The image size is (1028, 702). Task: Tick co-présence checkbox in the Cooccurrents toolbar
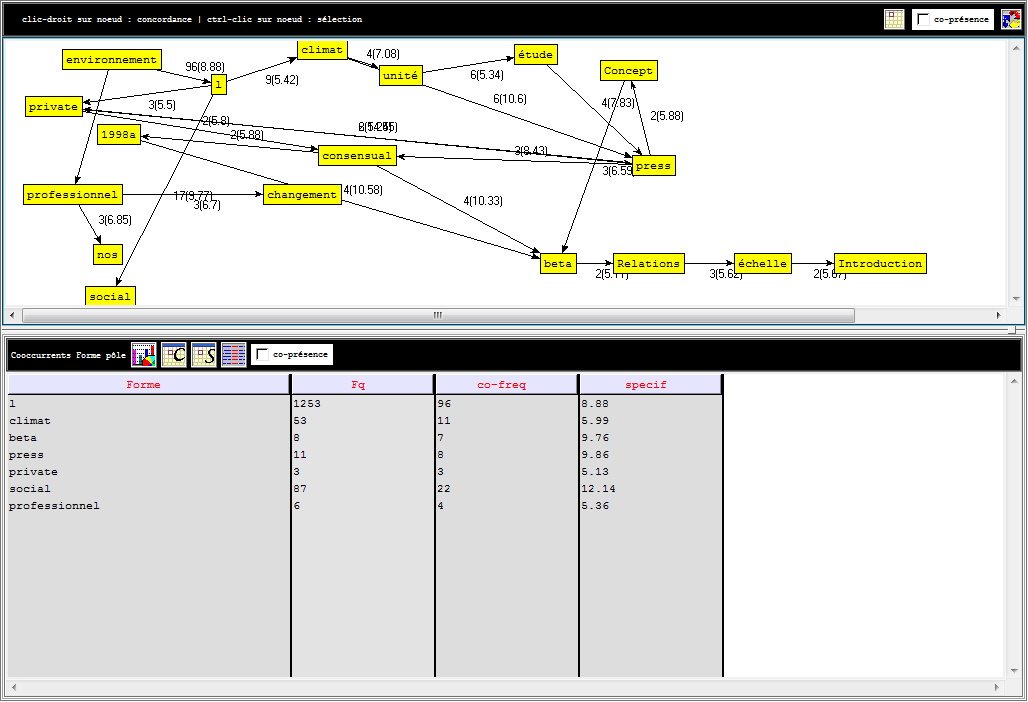(x=262, y=355)
